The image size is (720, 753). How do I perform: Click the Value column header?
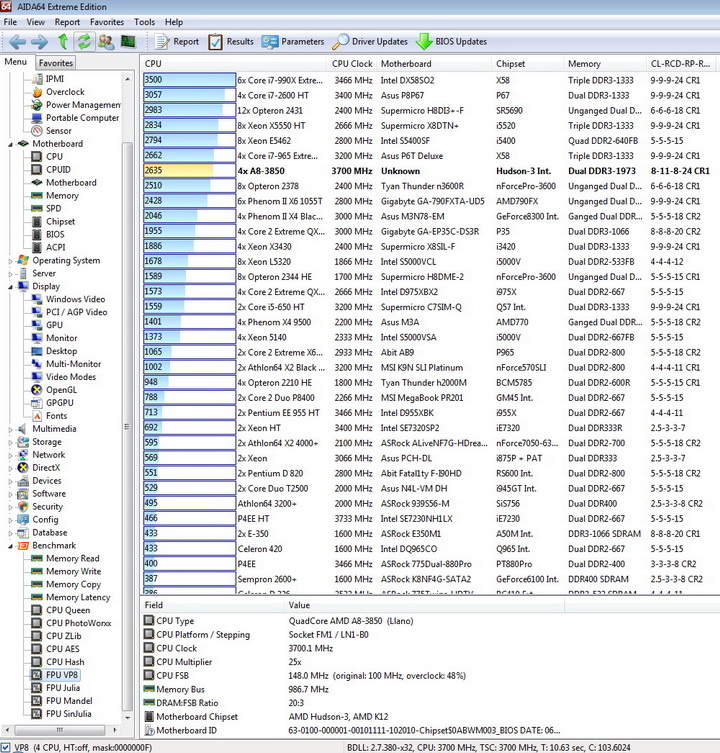click(x=424, y=605)
